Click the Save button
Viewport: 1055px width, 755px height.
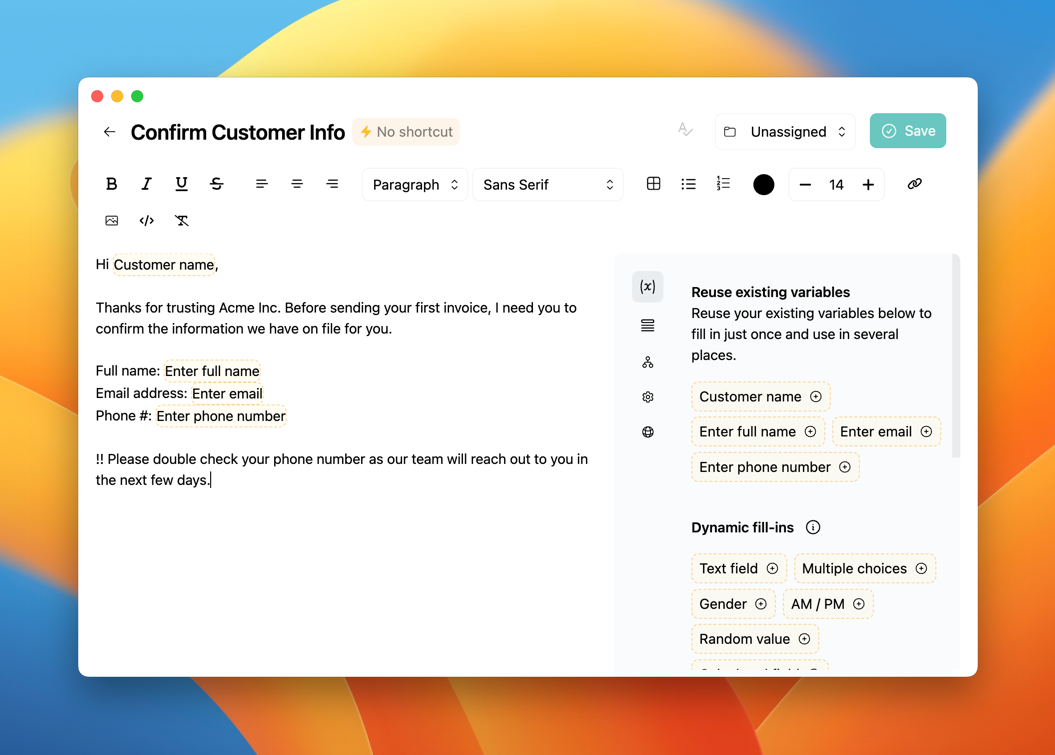(907, 131)
